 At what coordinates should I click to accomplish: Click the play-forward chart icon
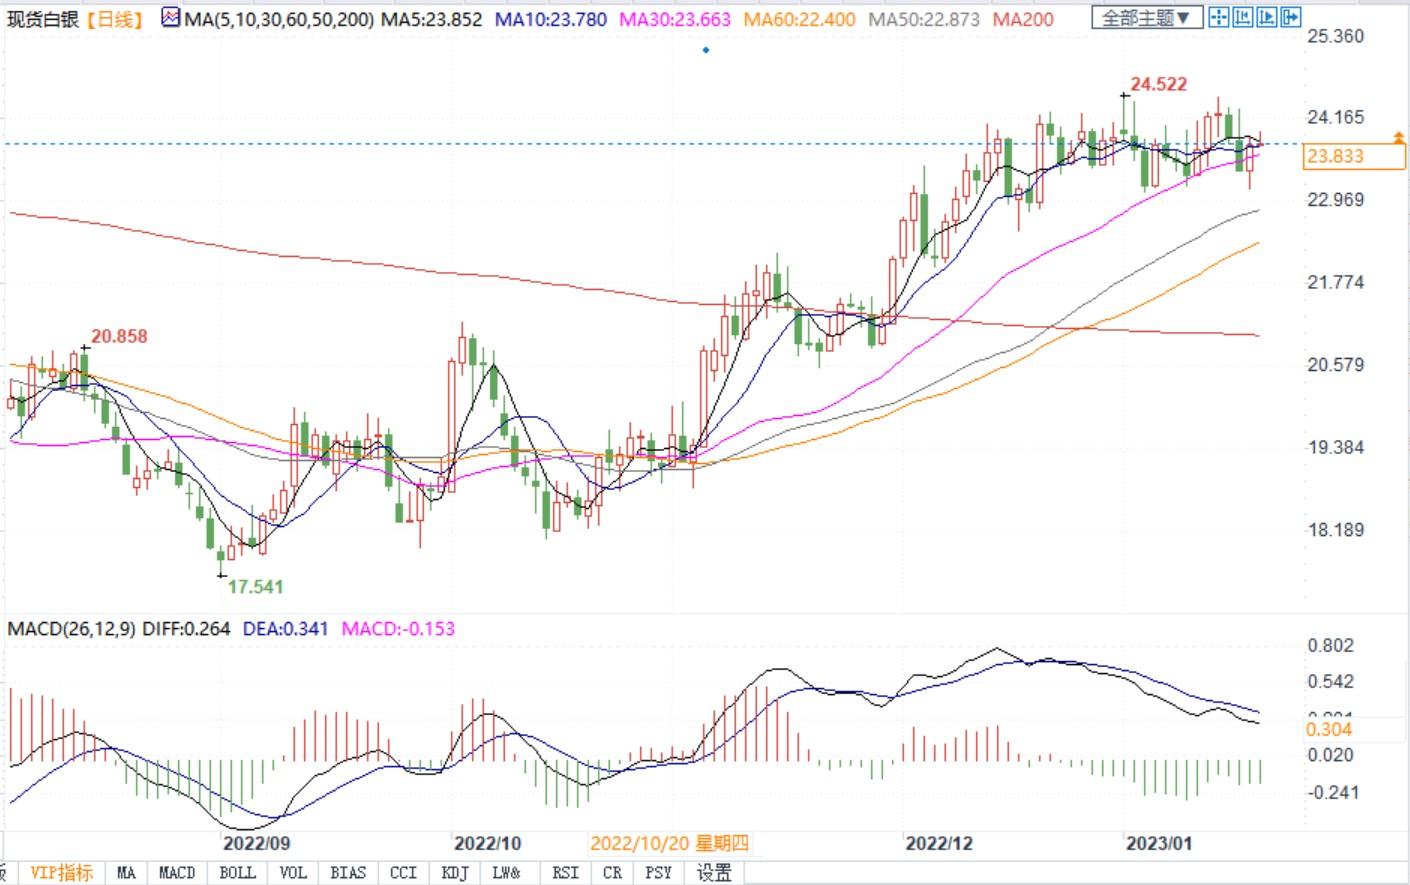(1266, 17)
